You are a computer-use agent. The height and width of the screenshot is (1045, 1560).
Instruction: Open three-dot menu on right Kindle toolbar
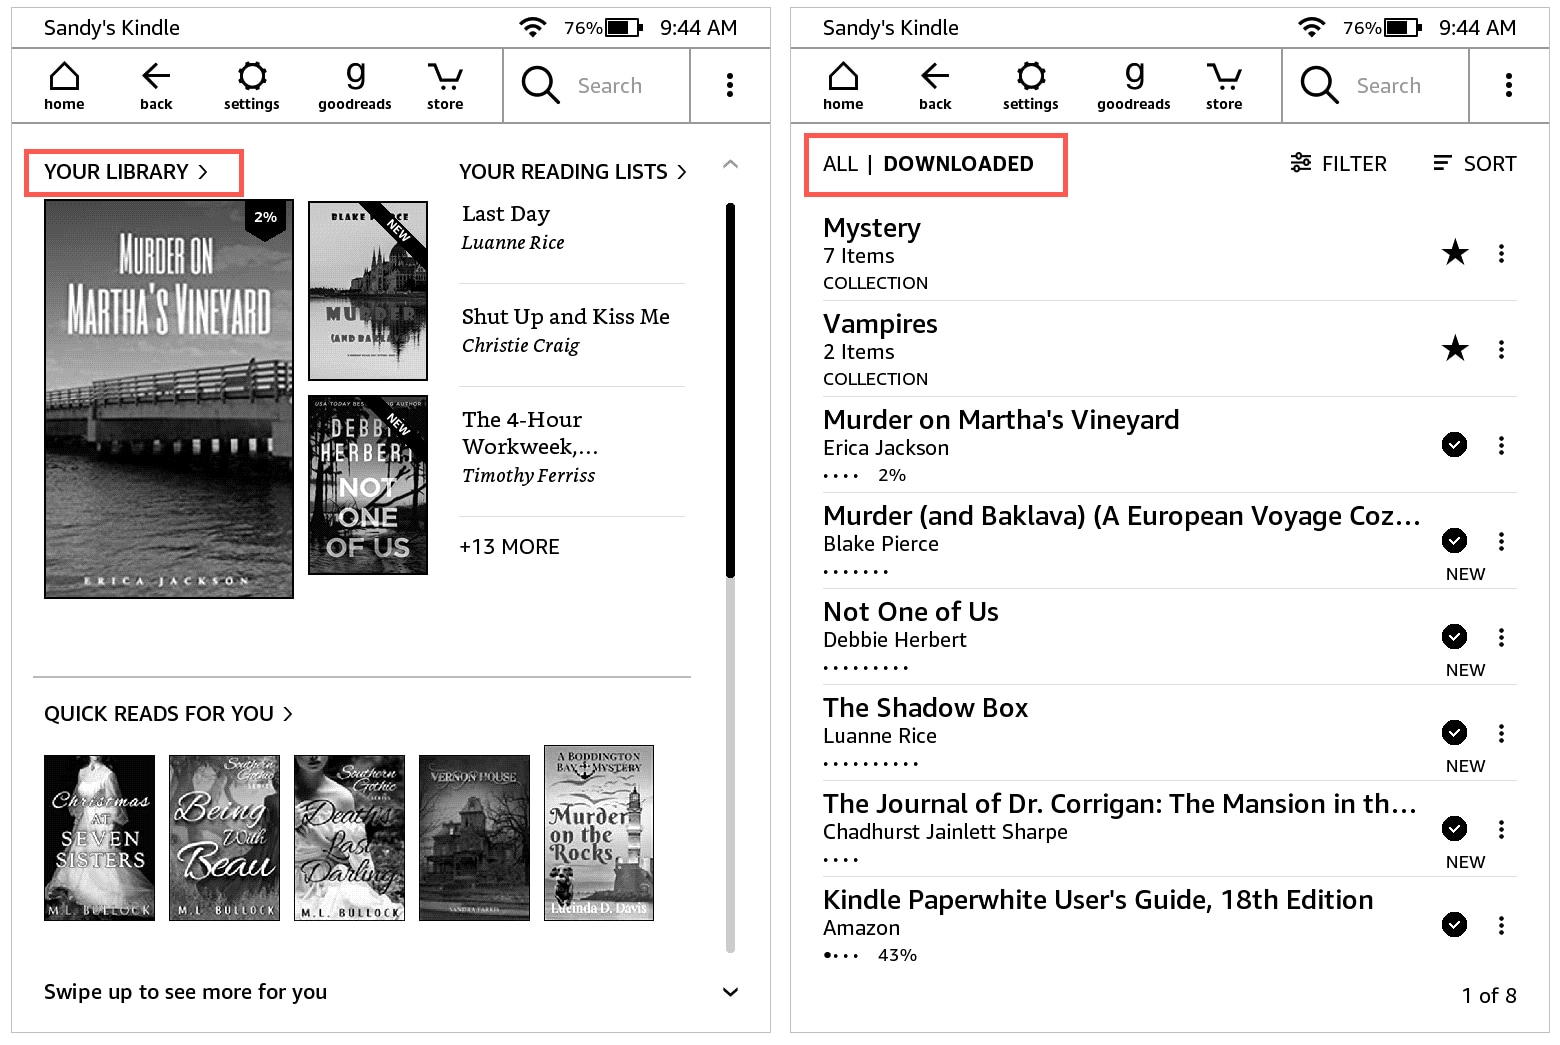click(1509, 85)
